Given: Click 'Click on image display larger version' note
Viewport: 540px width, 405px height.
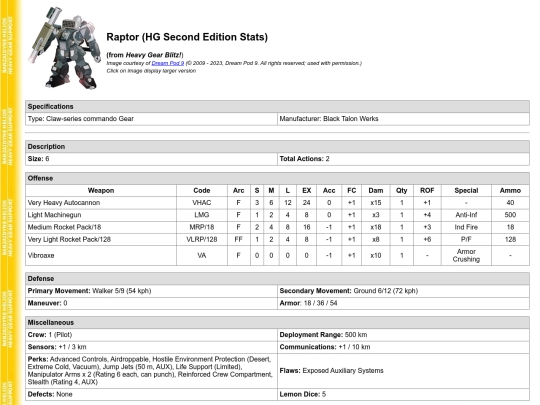Looking at the screenshot, I should [151, 71].
